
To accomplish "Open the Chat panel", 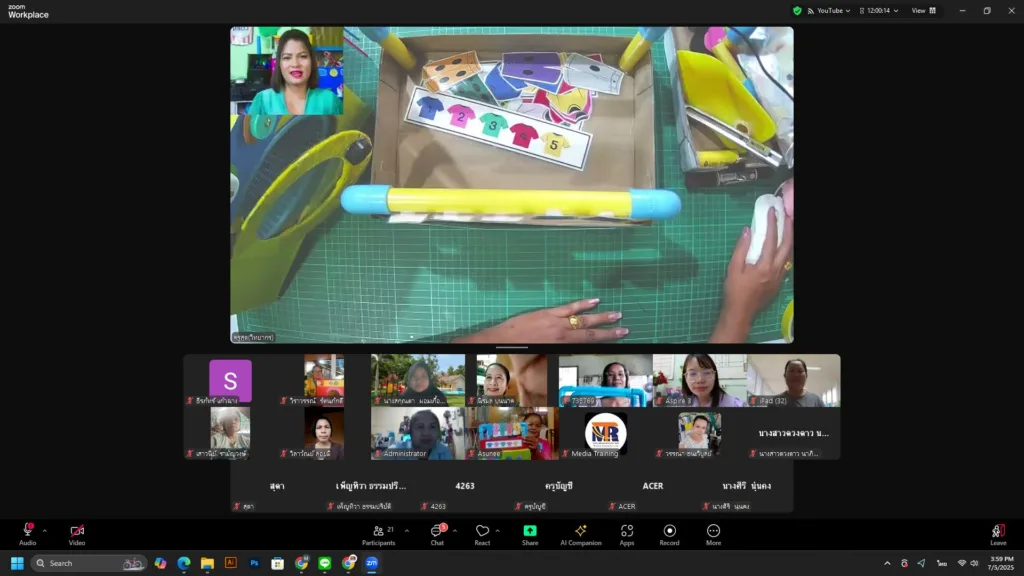I will [437, 533].
